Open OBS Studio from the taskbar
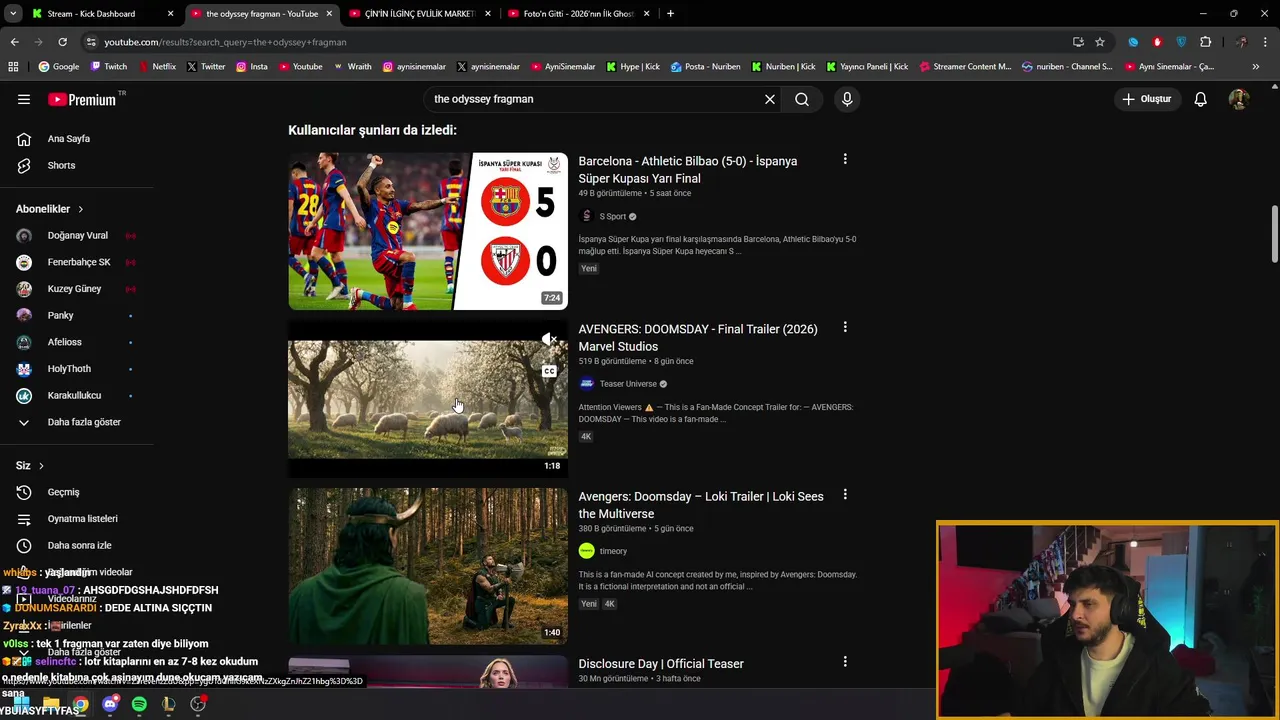Screen dimensions: 1280x720 click(x=198, y=704)
